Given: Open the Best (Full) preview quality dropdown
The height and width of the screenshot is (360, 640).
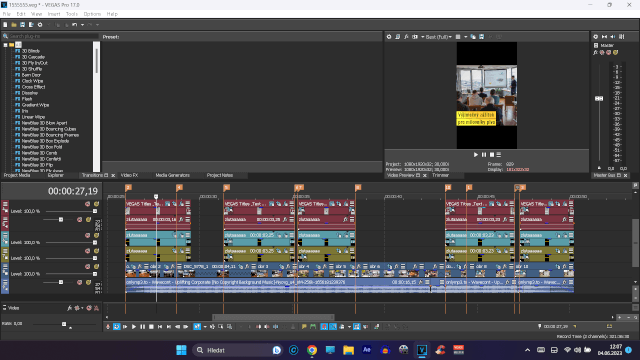Looking at the screenshot, I should pos(439,37).
